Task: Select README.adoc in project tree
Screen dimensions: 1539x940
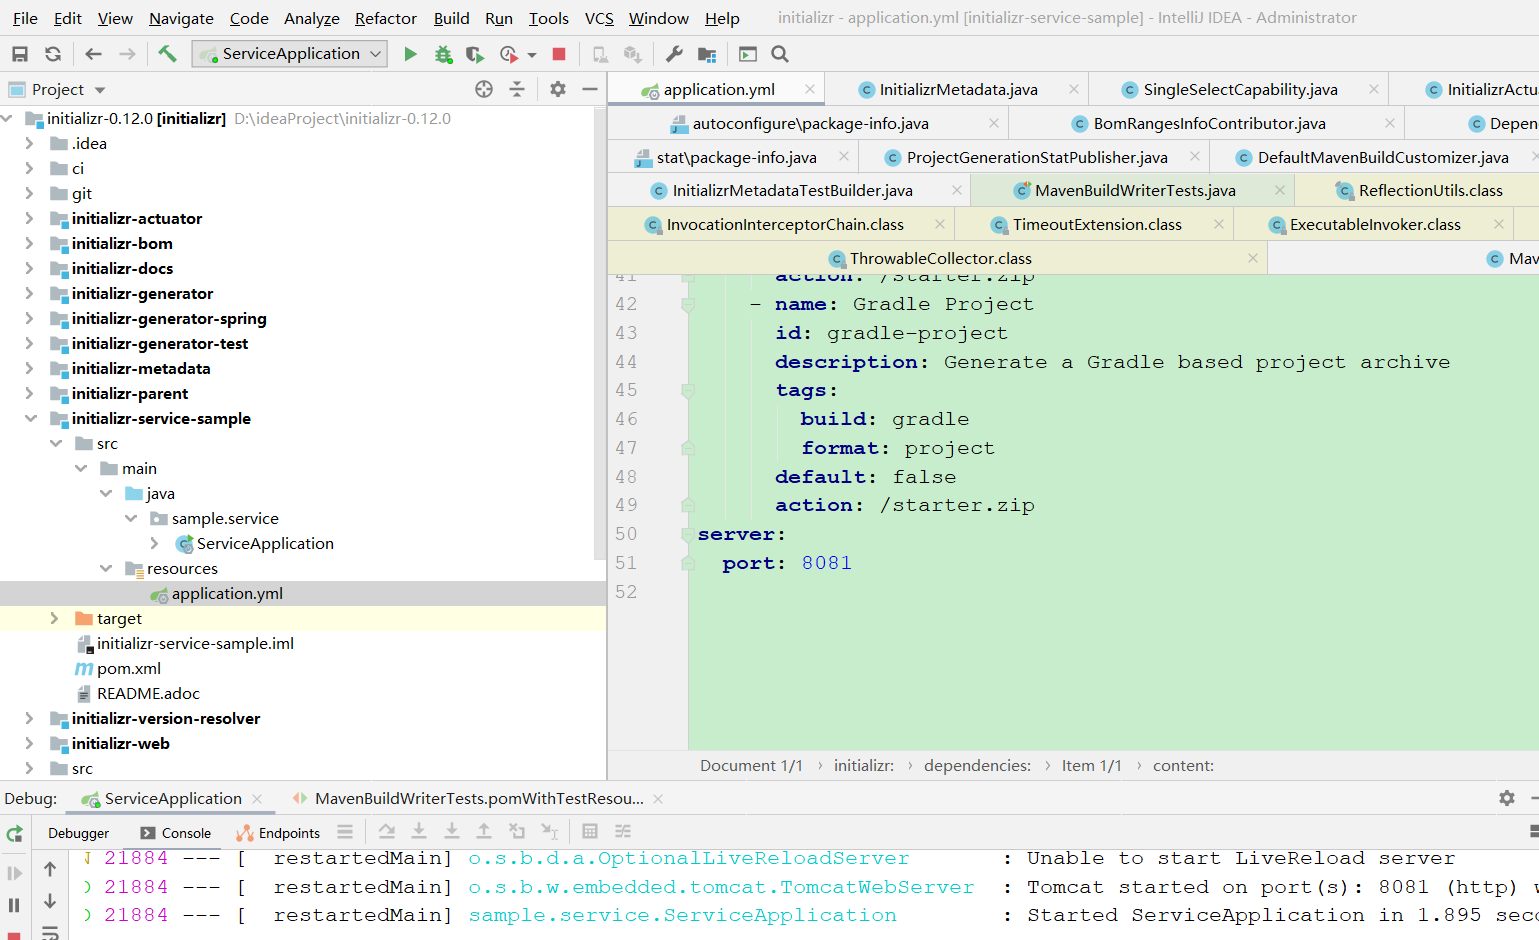Action: [x=148, y=693]
